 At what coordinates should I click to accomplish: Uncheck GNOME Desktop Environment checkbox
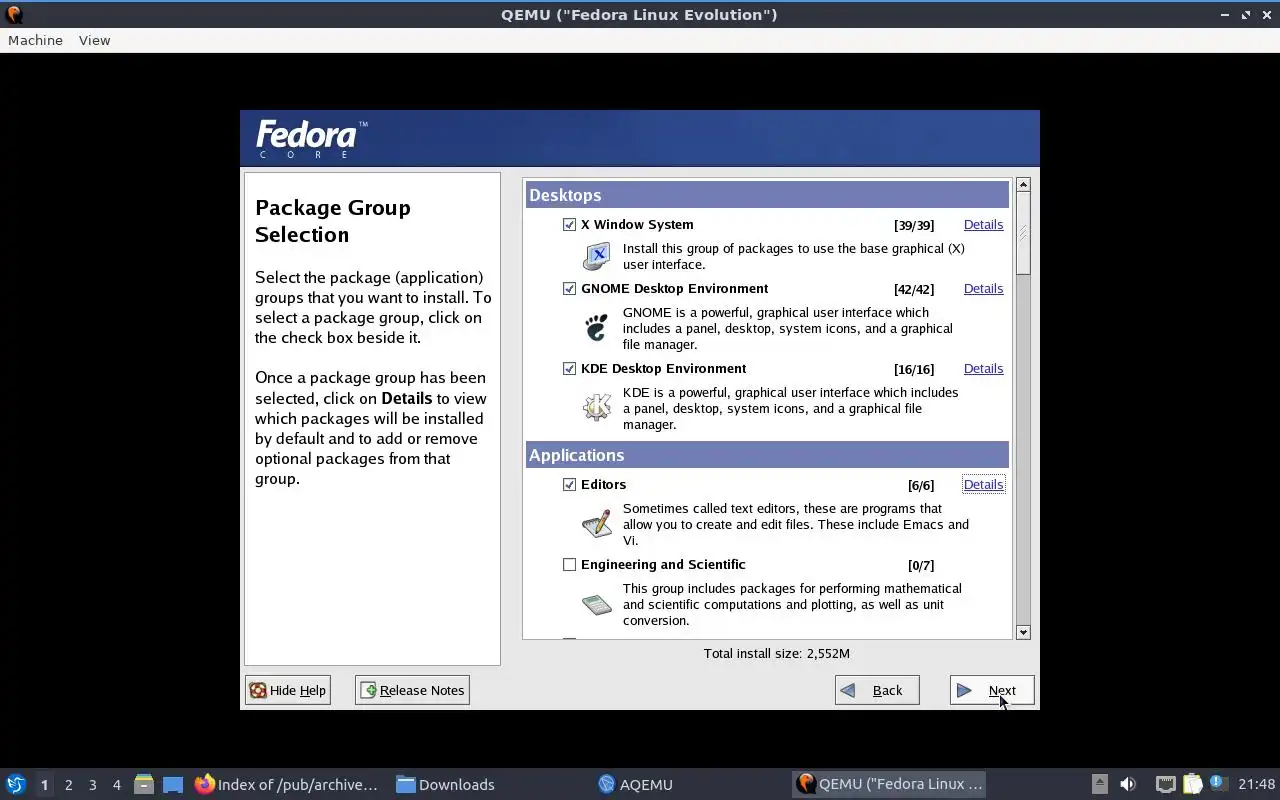569,289
